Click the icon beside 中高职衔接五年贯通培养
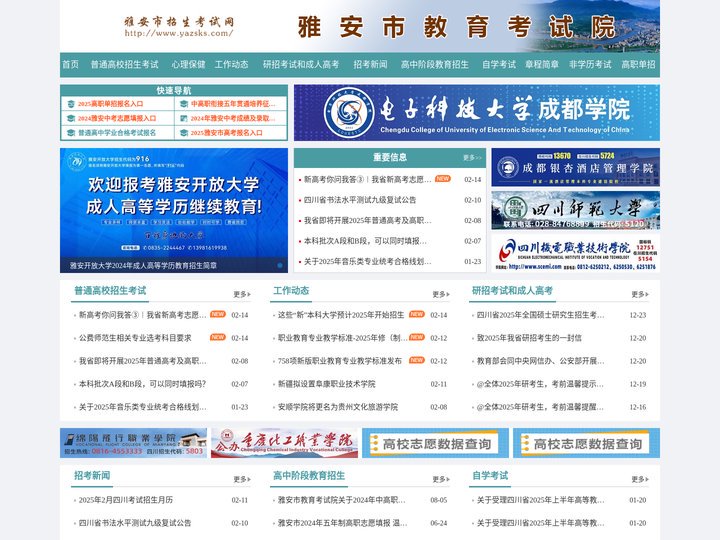 (x=184, y=104)
